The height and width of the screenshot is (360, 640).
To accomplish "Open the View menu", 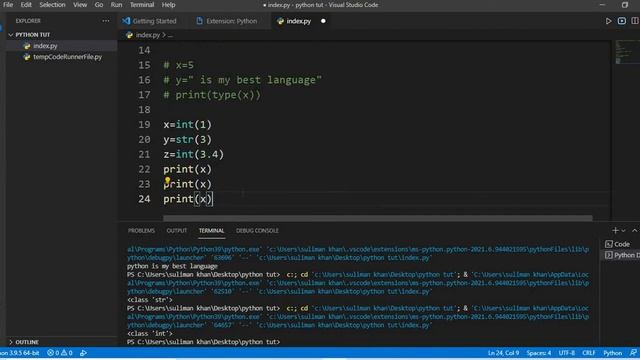I will pos(80,5).
